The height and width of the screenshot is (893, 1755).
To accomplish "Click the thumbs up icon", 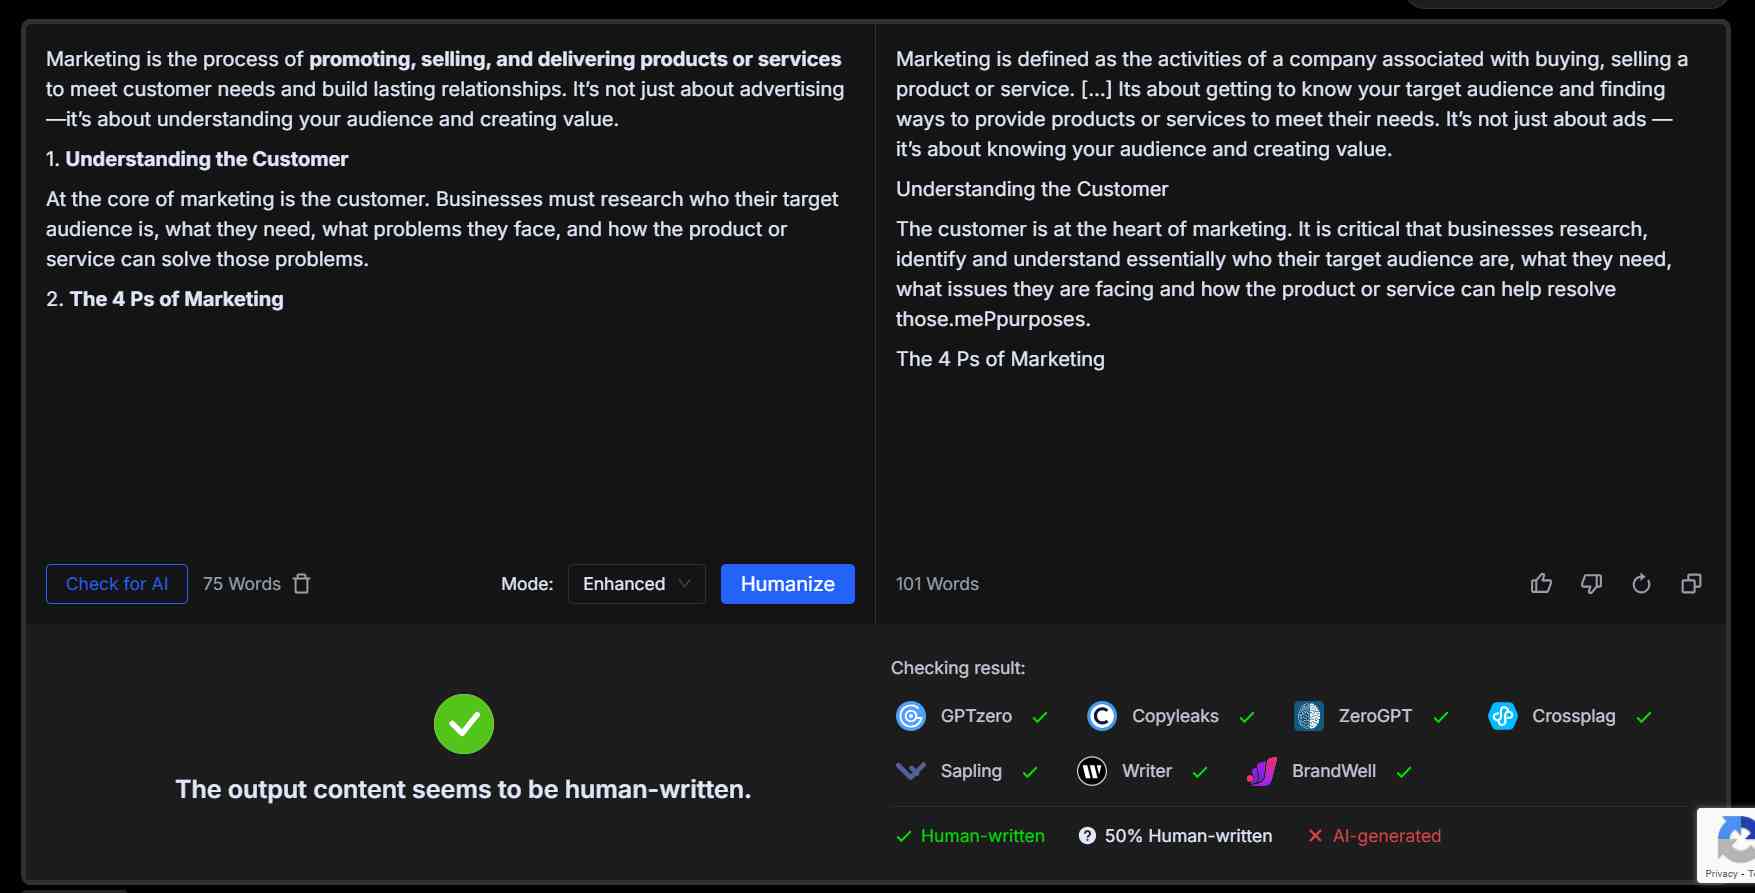I will (x=1541, y=584).
